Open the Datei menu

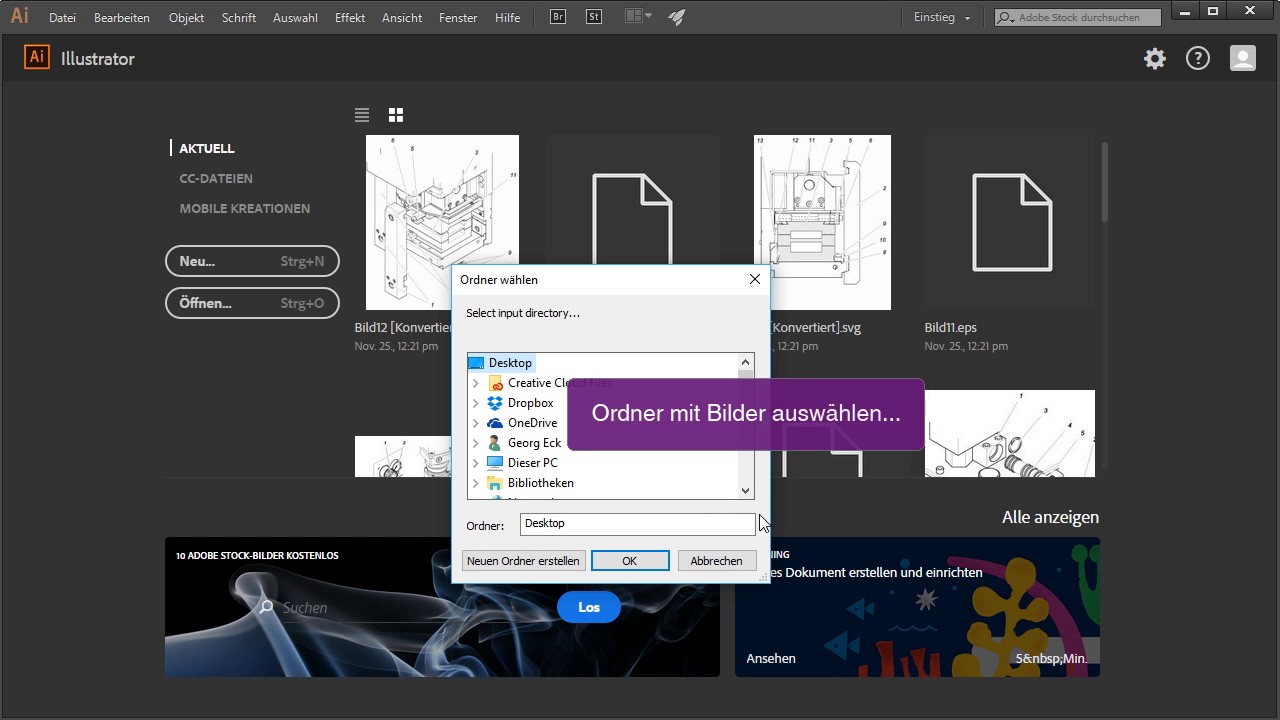point(62,18)
